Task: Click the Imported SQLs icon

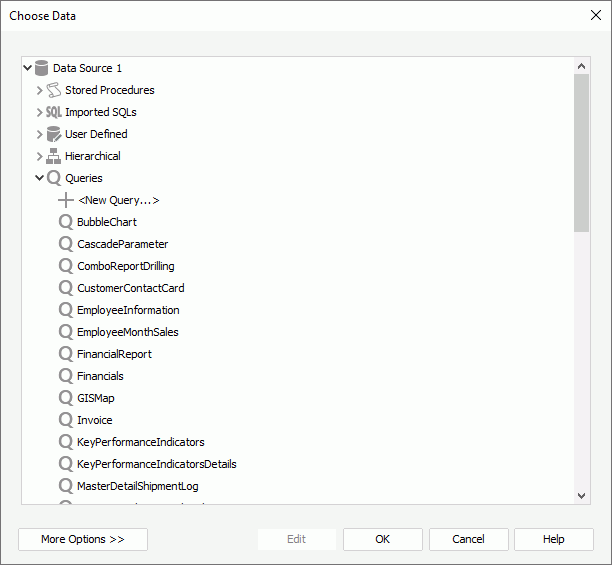Action: coord(53,112)
